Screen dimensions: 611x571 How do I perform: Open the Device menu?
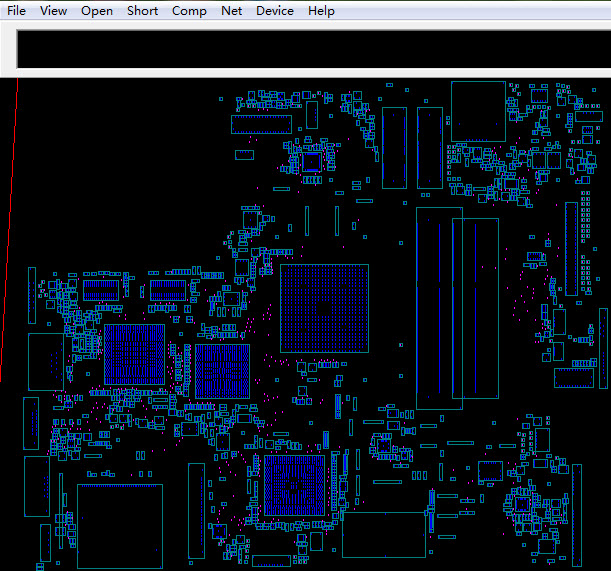pyautogui.click(x=275, y=11)
